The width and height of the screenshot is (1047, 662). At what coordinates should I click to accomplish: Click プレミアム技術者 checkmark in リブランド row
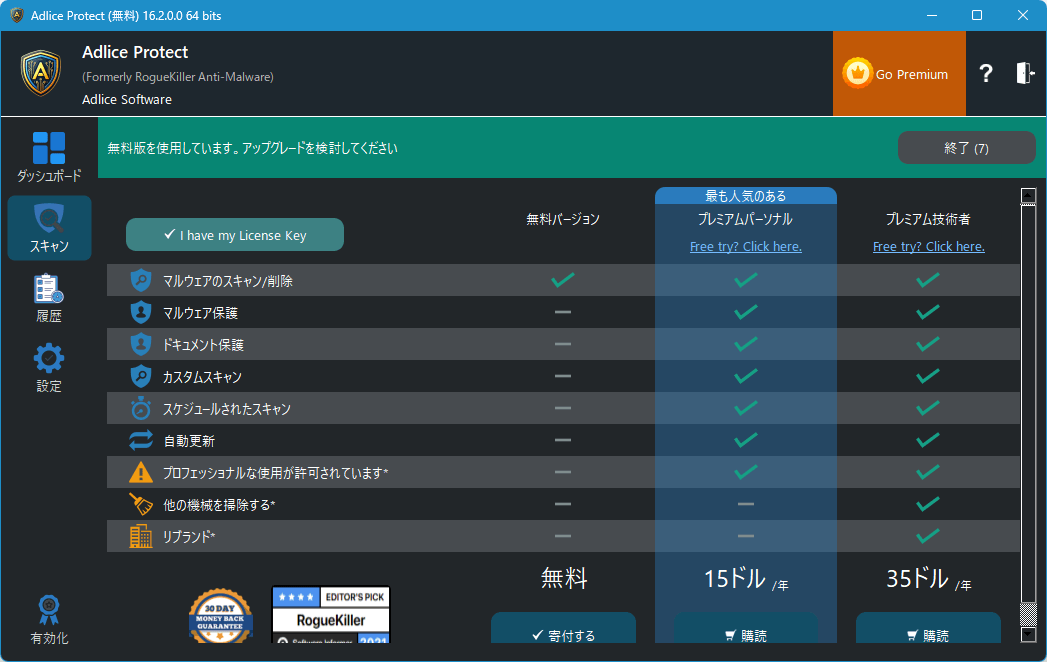(927, 536)
